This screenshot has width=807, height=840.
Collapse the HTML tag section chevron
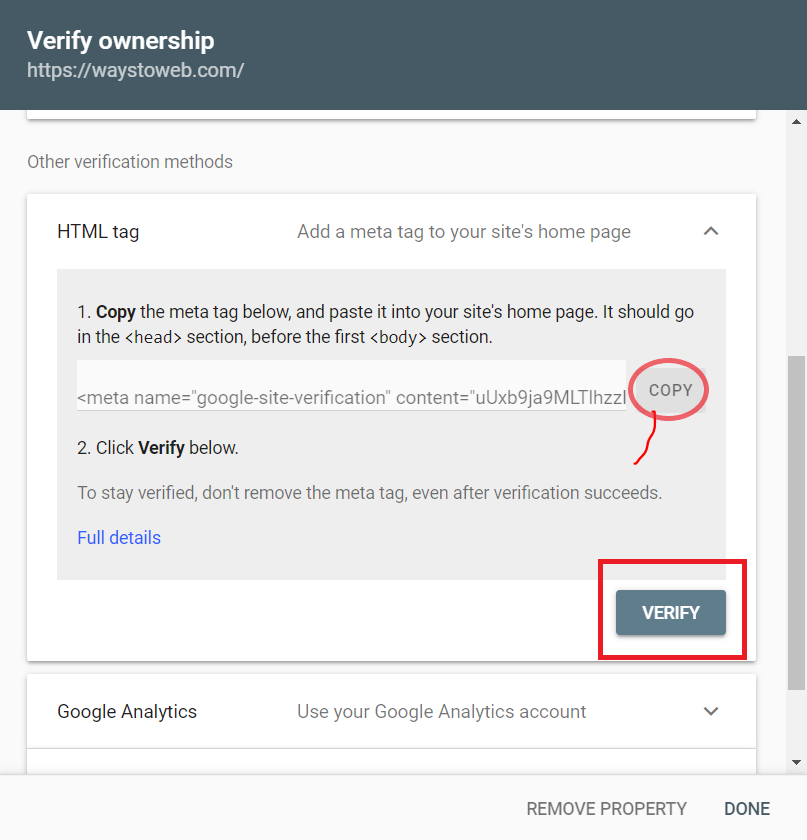pos(711,231)
